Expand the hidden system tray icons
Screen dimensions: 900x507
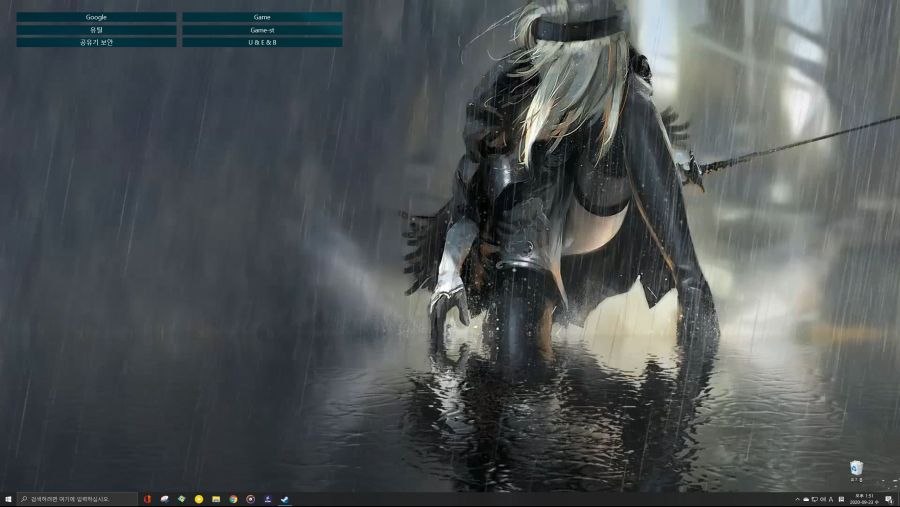point(797,499)
